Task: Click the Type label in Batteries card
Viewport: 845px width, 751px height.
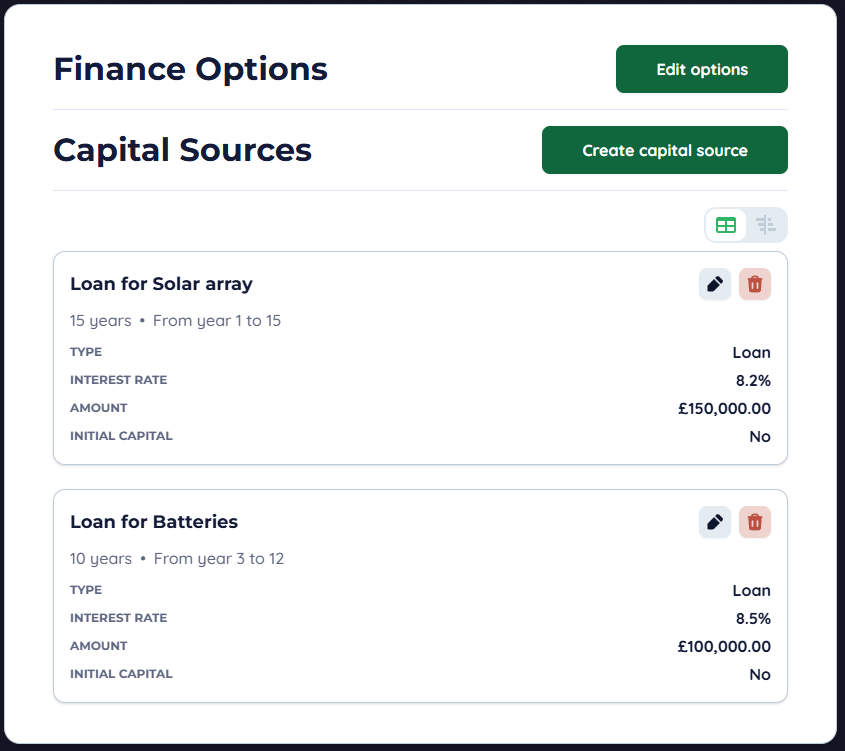Action: pos(86,590)
